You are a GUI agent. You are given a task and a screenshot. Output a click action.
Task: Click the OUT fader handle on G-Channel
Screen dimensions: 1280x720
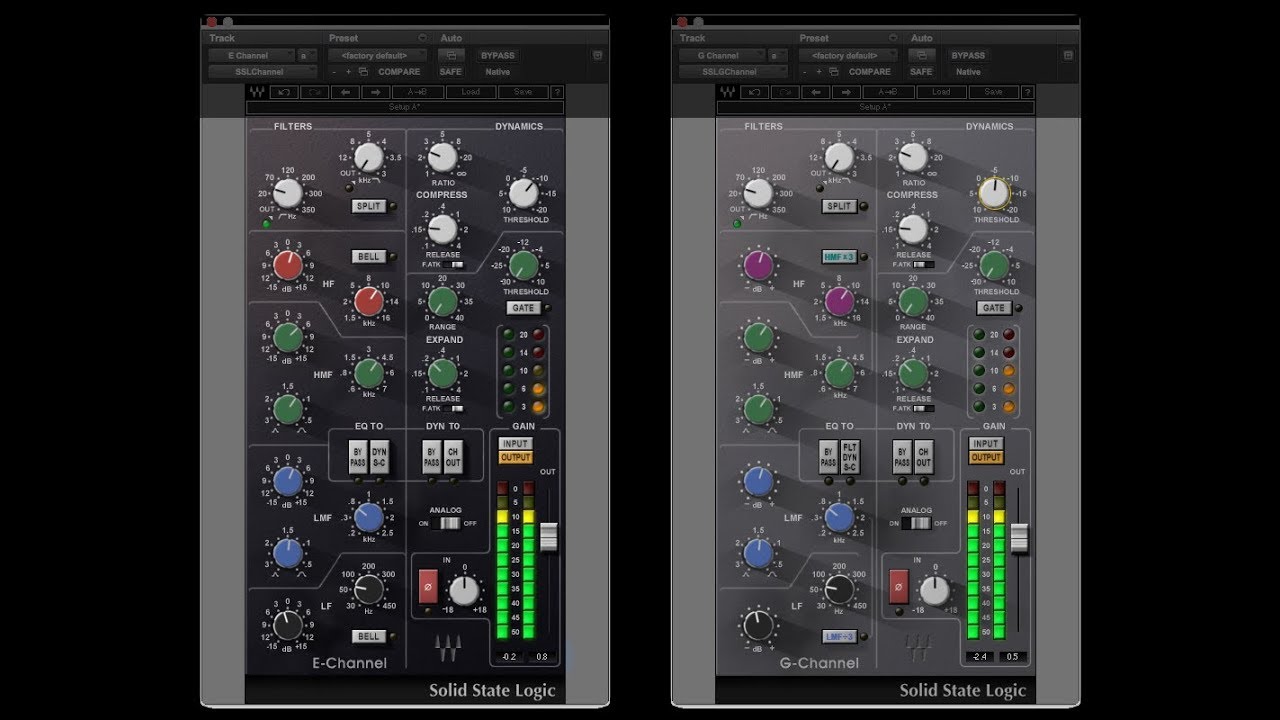click(x=1018, y=538)
